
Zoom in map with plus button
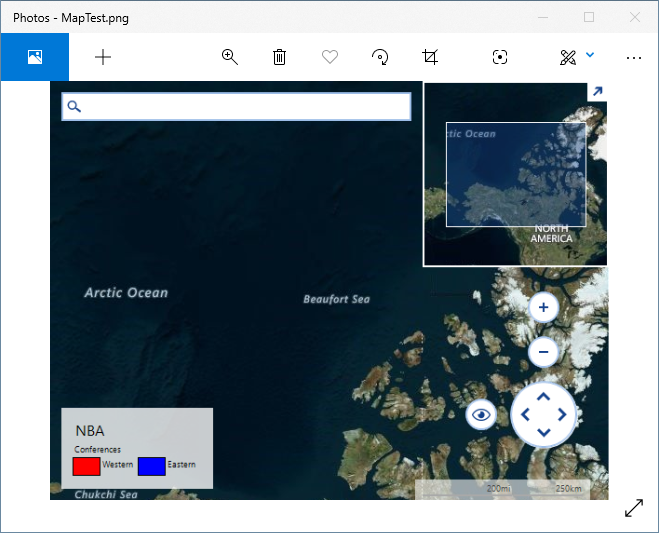tap(543, 307)
